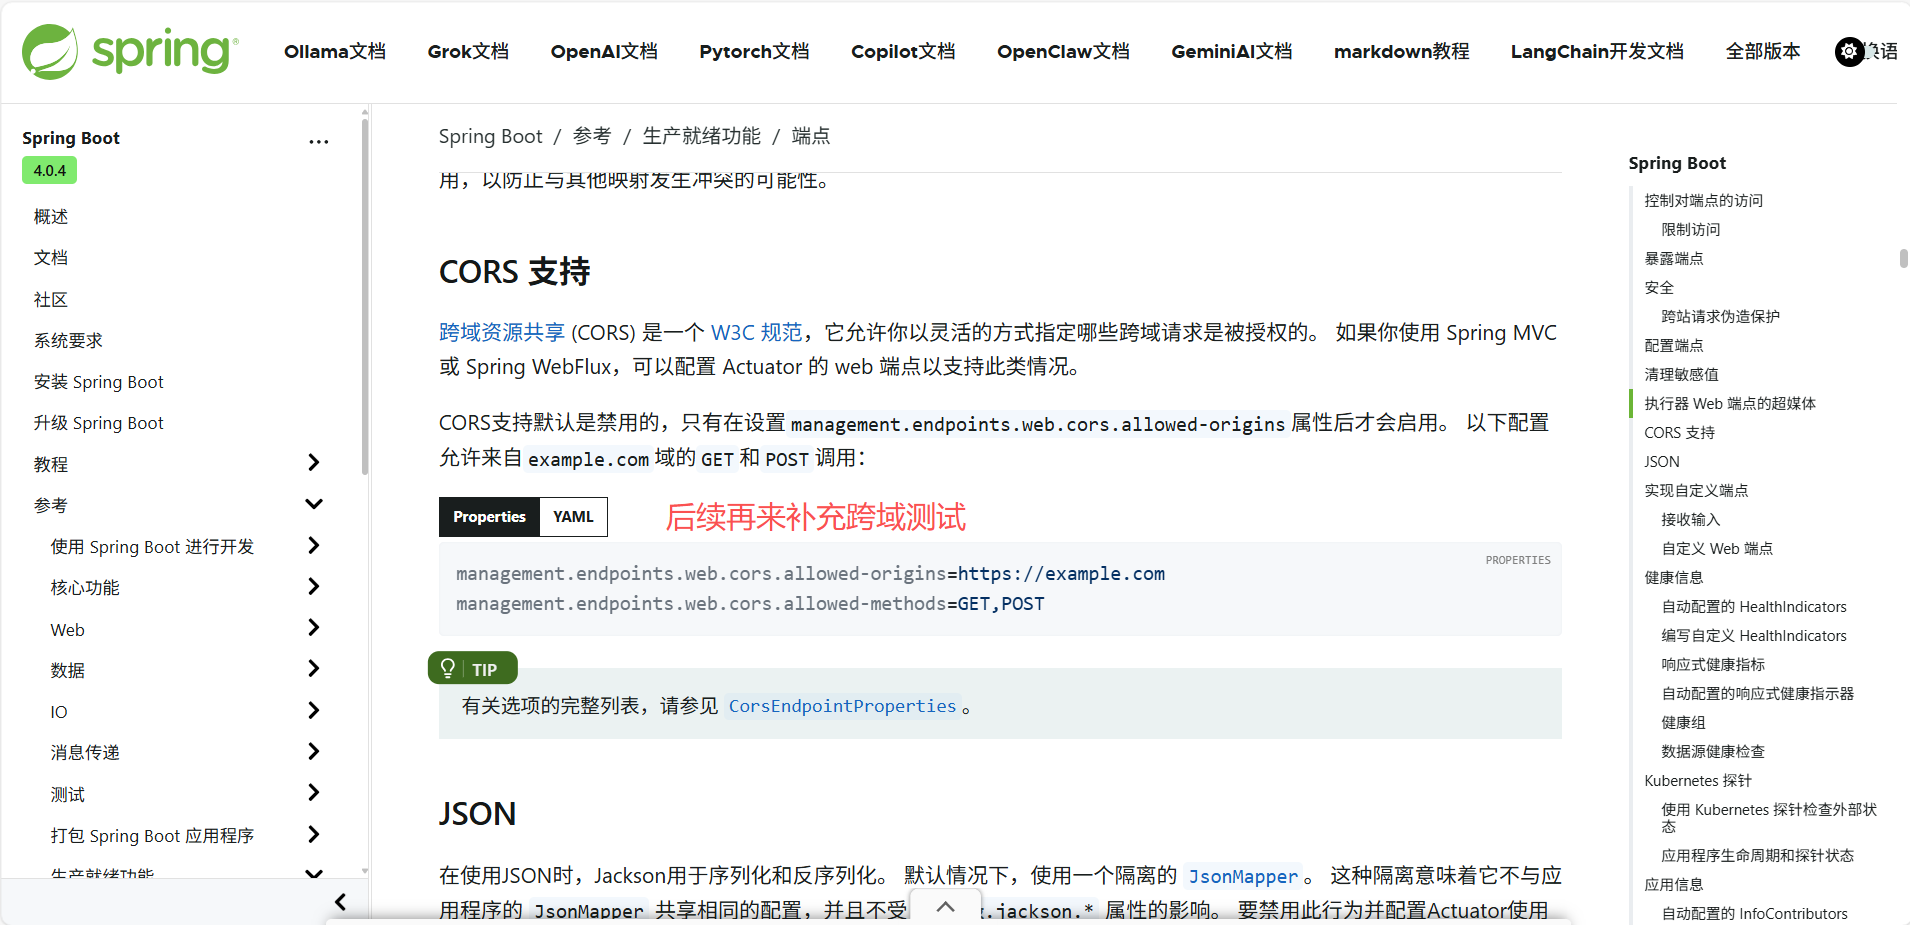The width and height of the screenshot is (1910, 925).
Task: Click the allowed-methods=GET,POST code line
Action: [750, 604]
